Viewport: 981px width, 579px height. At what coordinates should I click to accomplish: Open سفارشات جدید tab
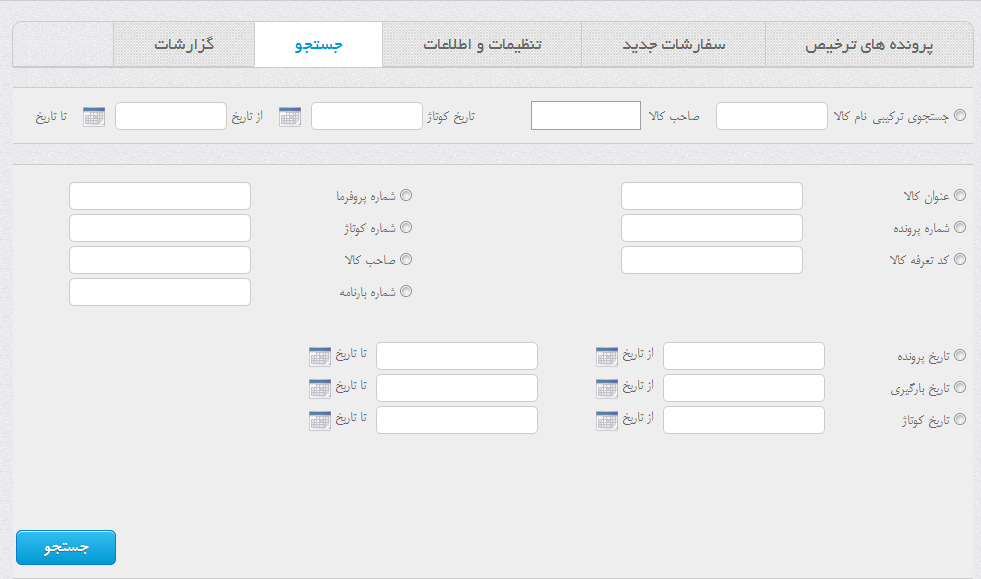pos(673,44)
